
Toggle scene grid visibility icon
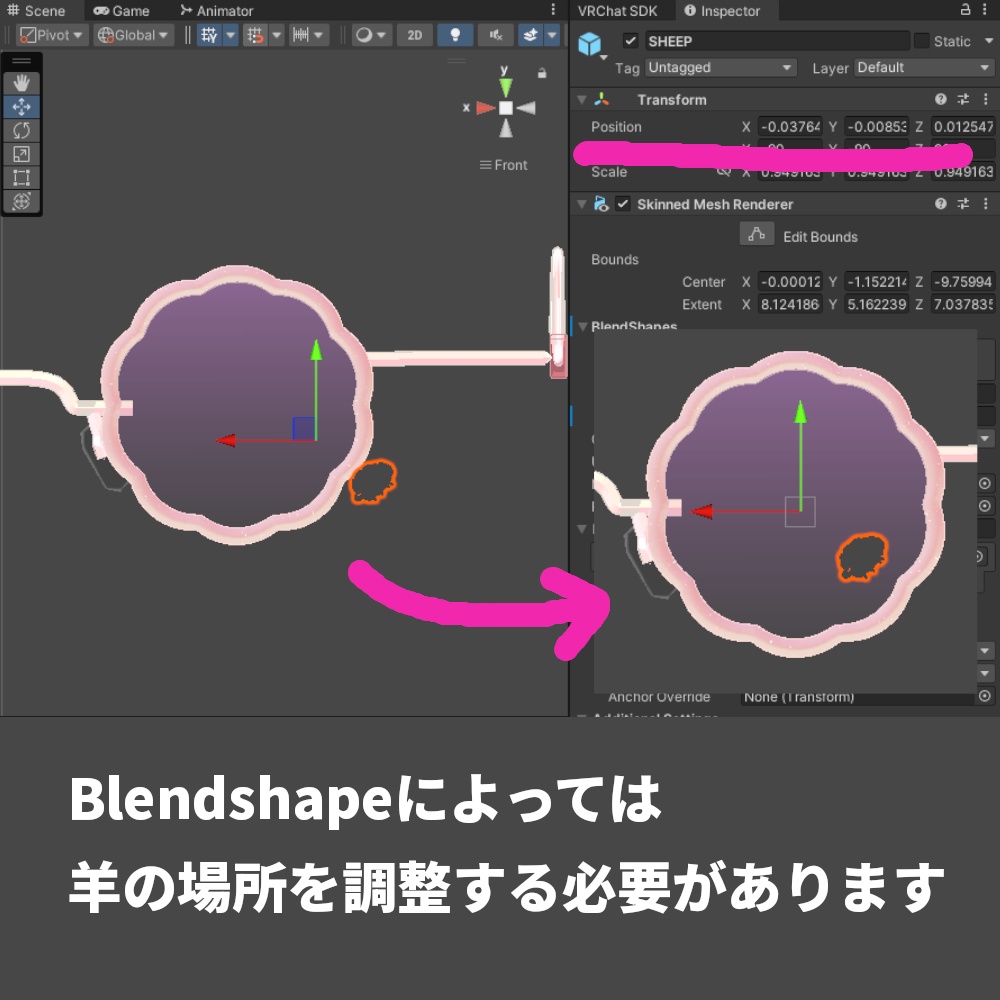pyautogui.click(x=209, y=35)
